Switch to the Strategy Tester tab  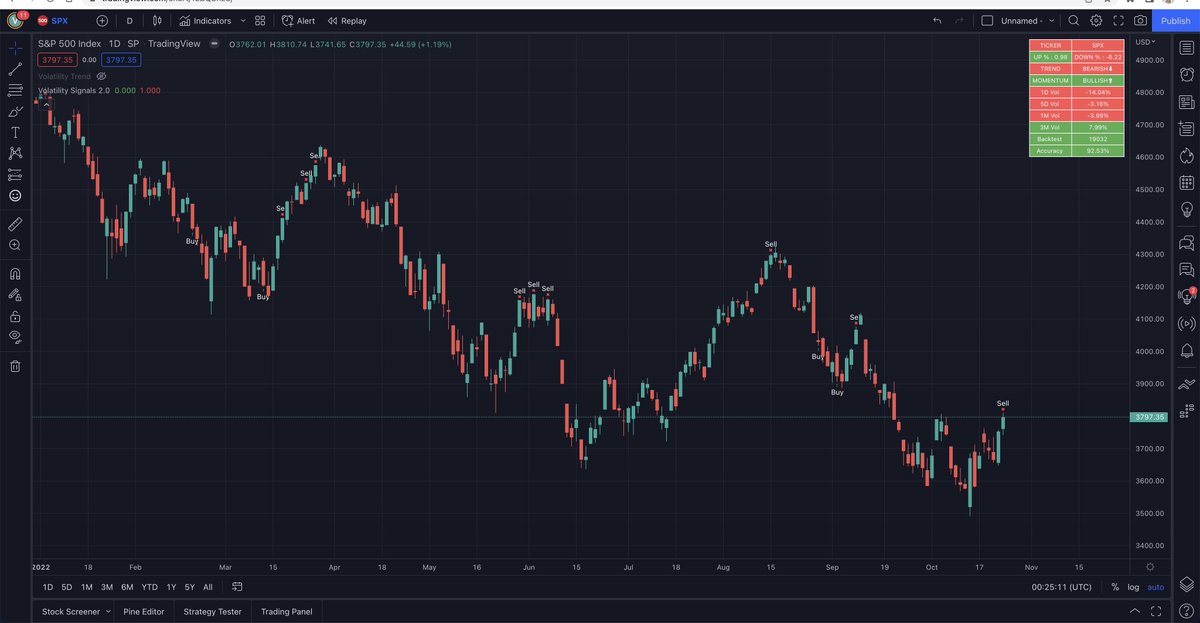click(x=212, y=611)
